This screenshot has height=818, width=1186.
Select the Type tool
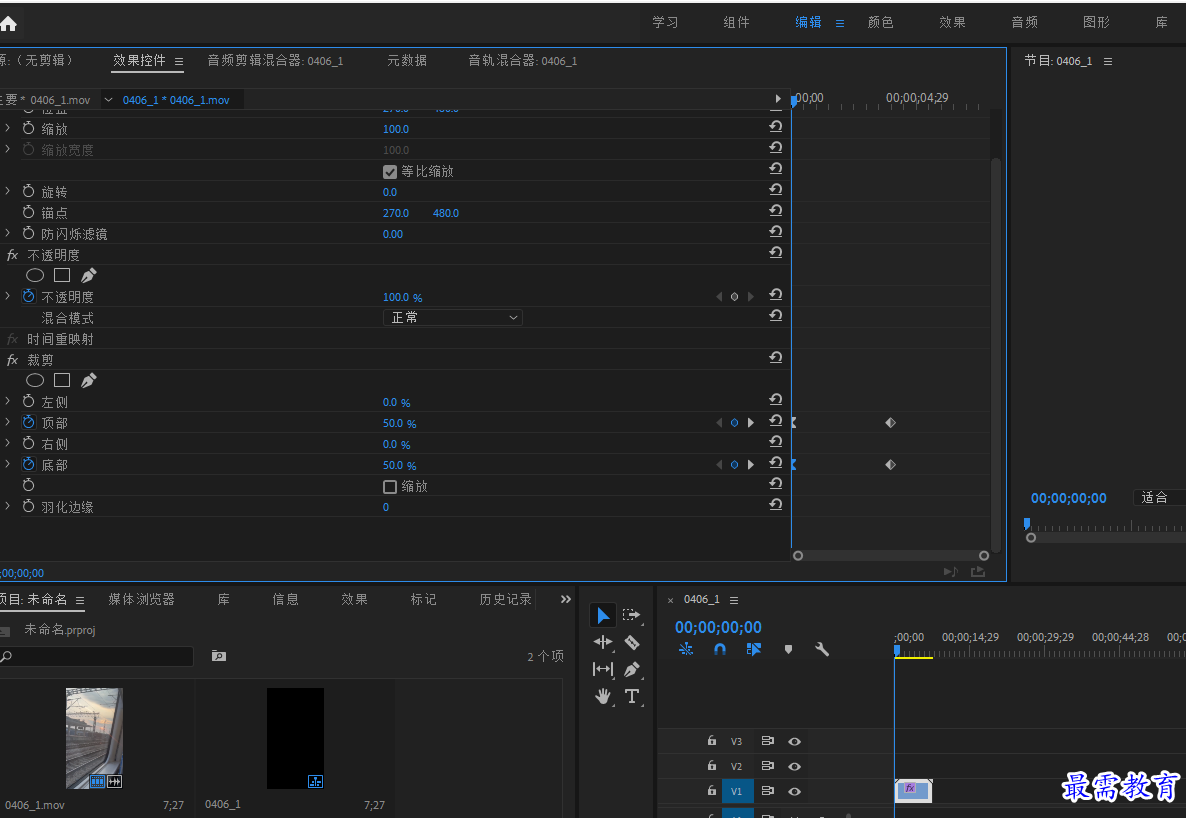coord(632,696)
